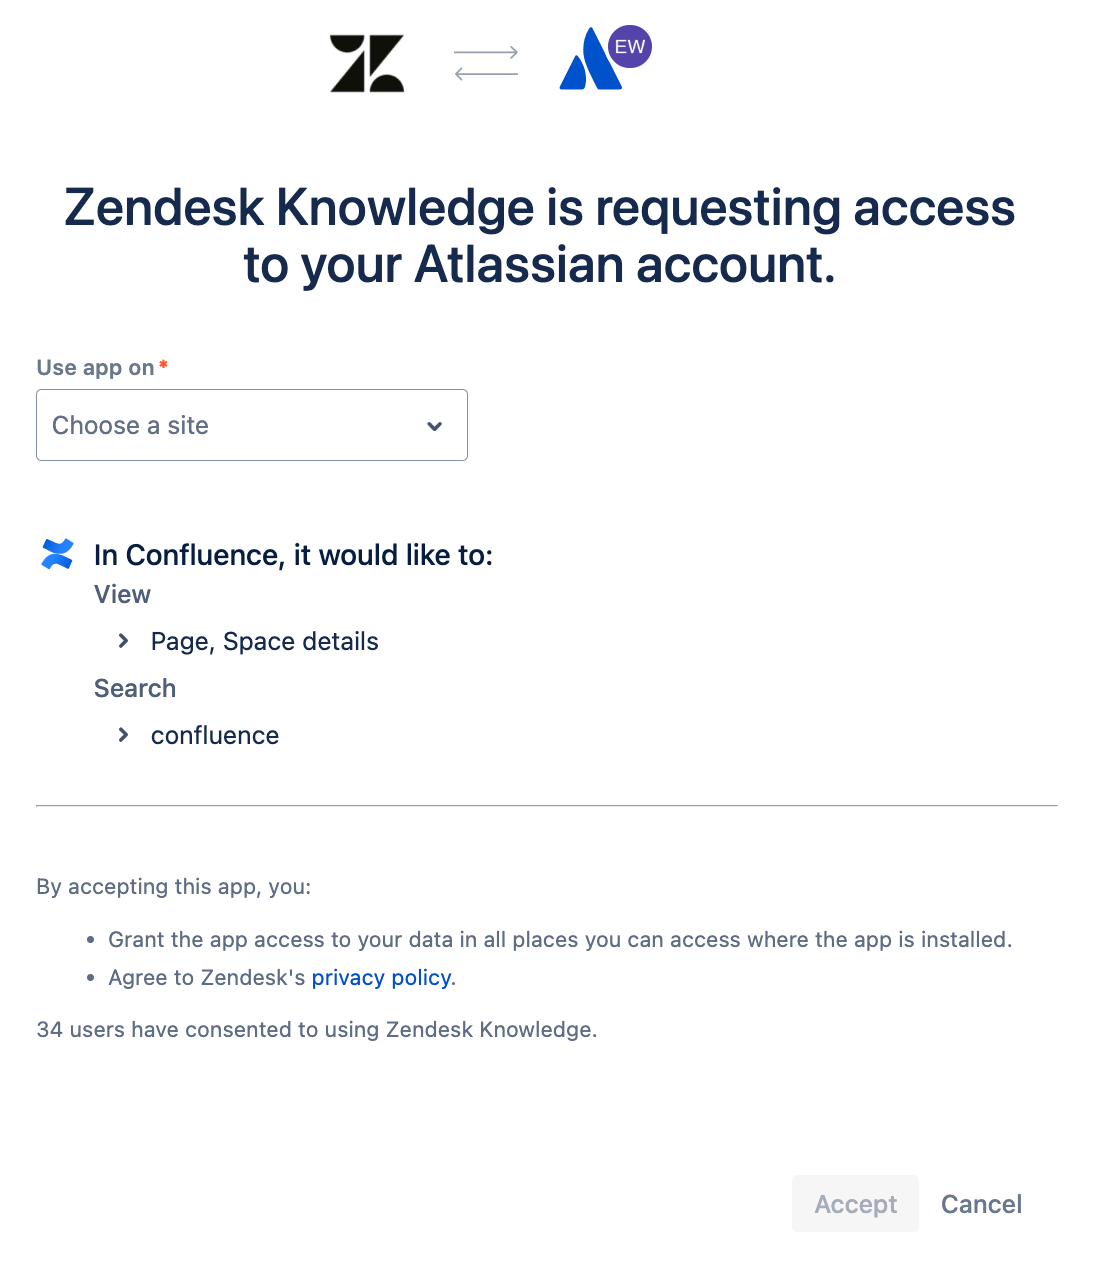1100x1272 pixels.
Task: Select the confluence search permission text
Action: click(214, 735)
